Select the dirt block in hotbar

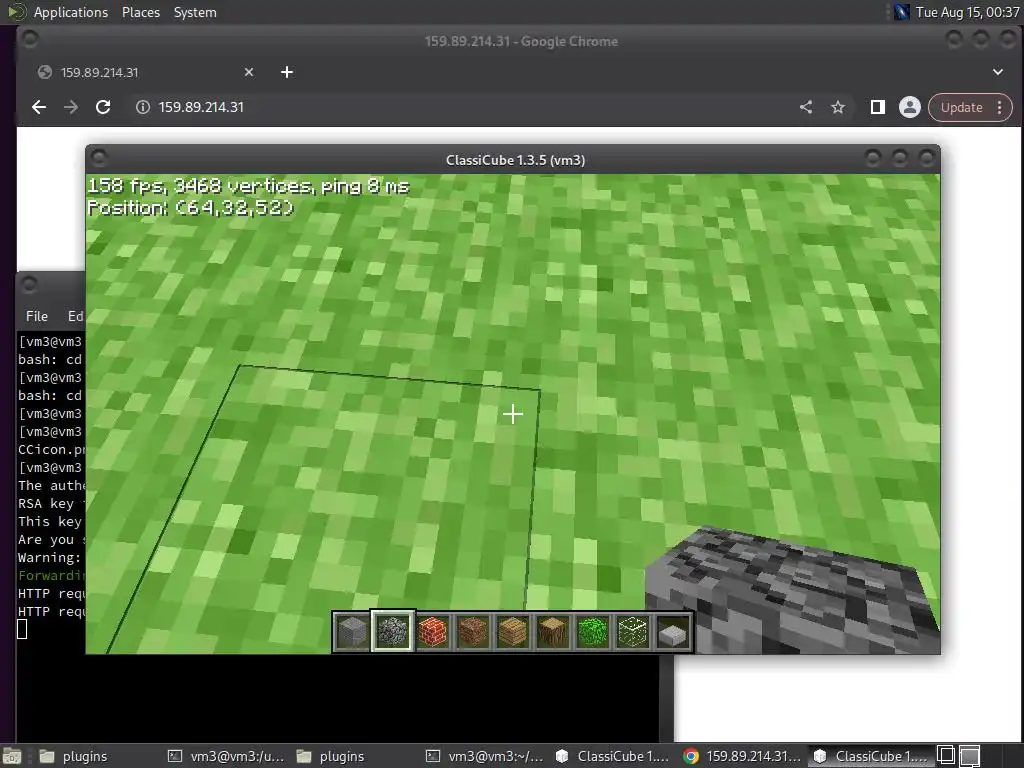tap(473, 632)
